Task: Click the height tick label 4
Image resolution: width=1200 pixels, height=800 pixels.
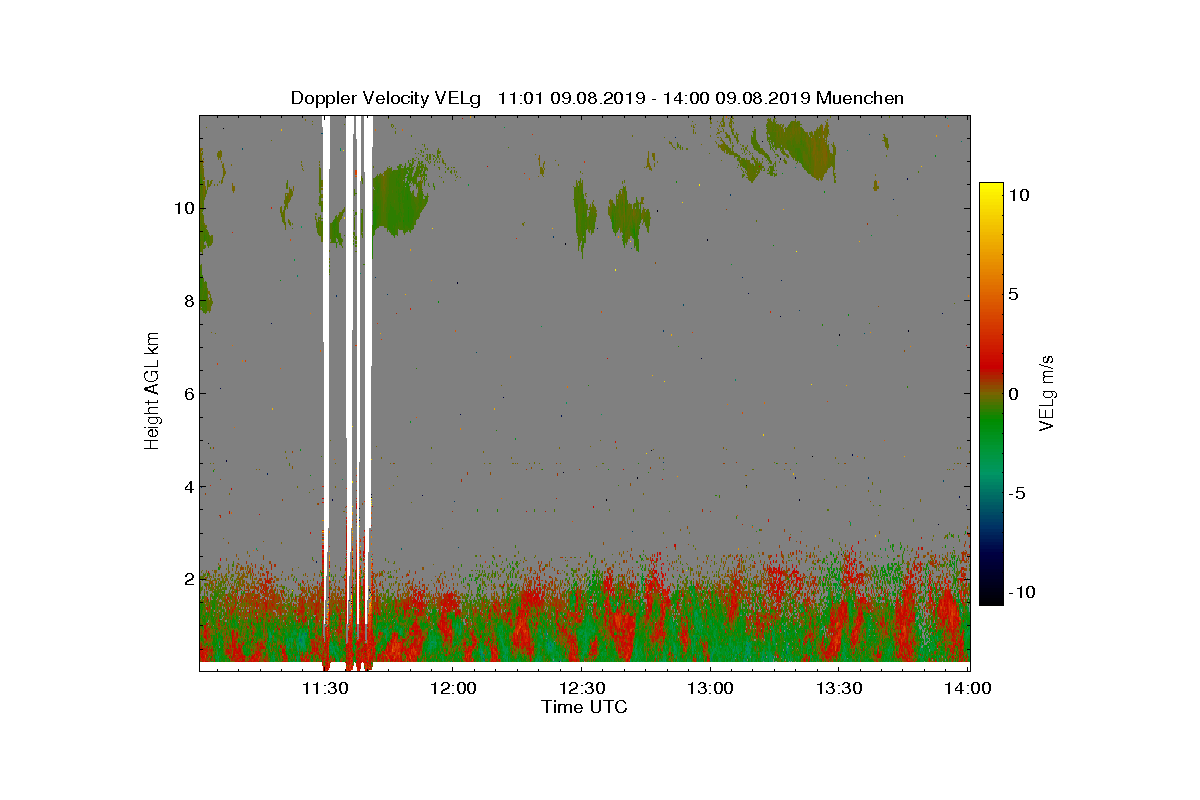Action: click(x=187, y=486)
